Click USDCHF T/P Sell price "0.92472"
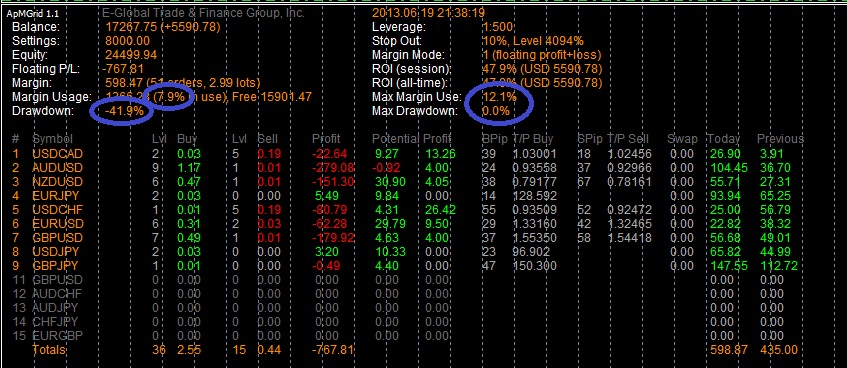 coord(629,209)
